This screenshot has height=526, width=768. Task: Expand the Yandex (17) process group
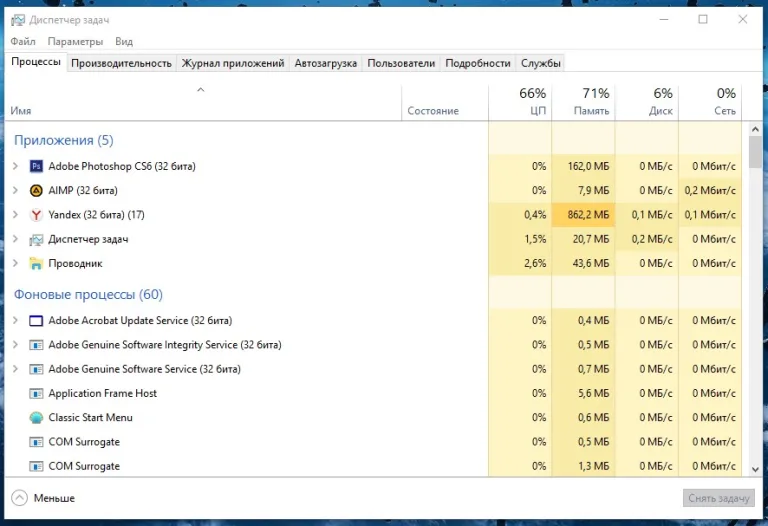(x=15, y=215)
